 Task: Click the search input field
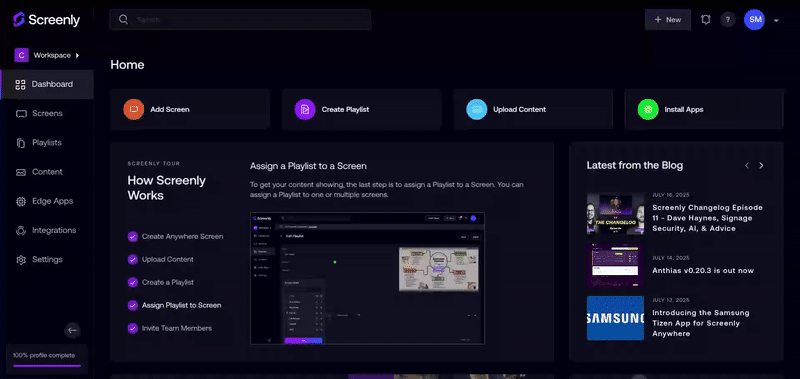240,19
